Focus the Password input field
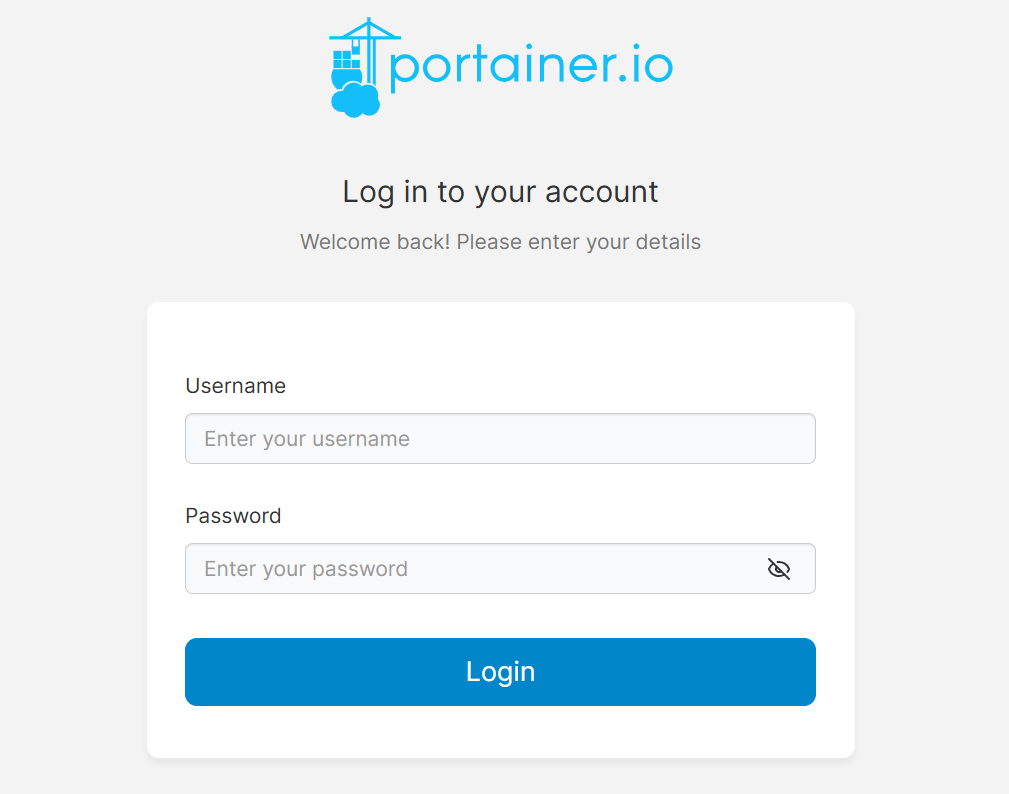Viewport: 1009px width, 794px height. (470, 569)
